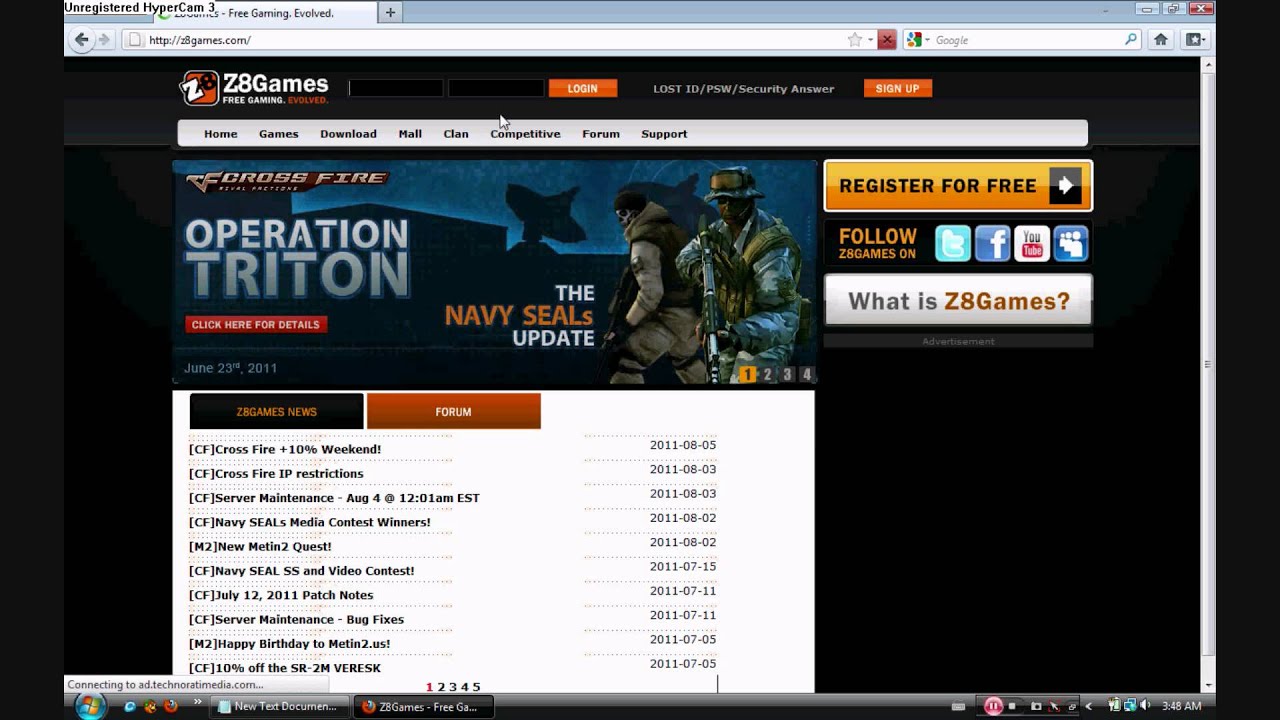Open the Download menu item

[348, 134]
